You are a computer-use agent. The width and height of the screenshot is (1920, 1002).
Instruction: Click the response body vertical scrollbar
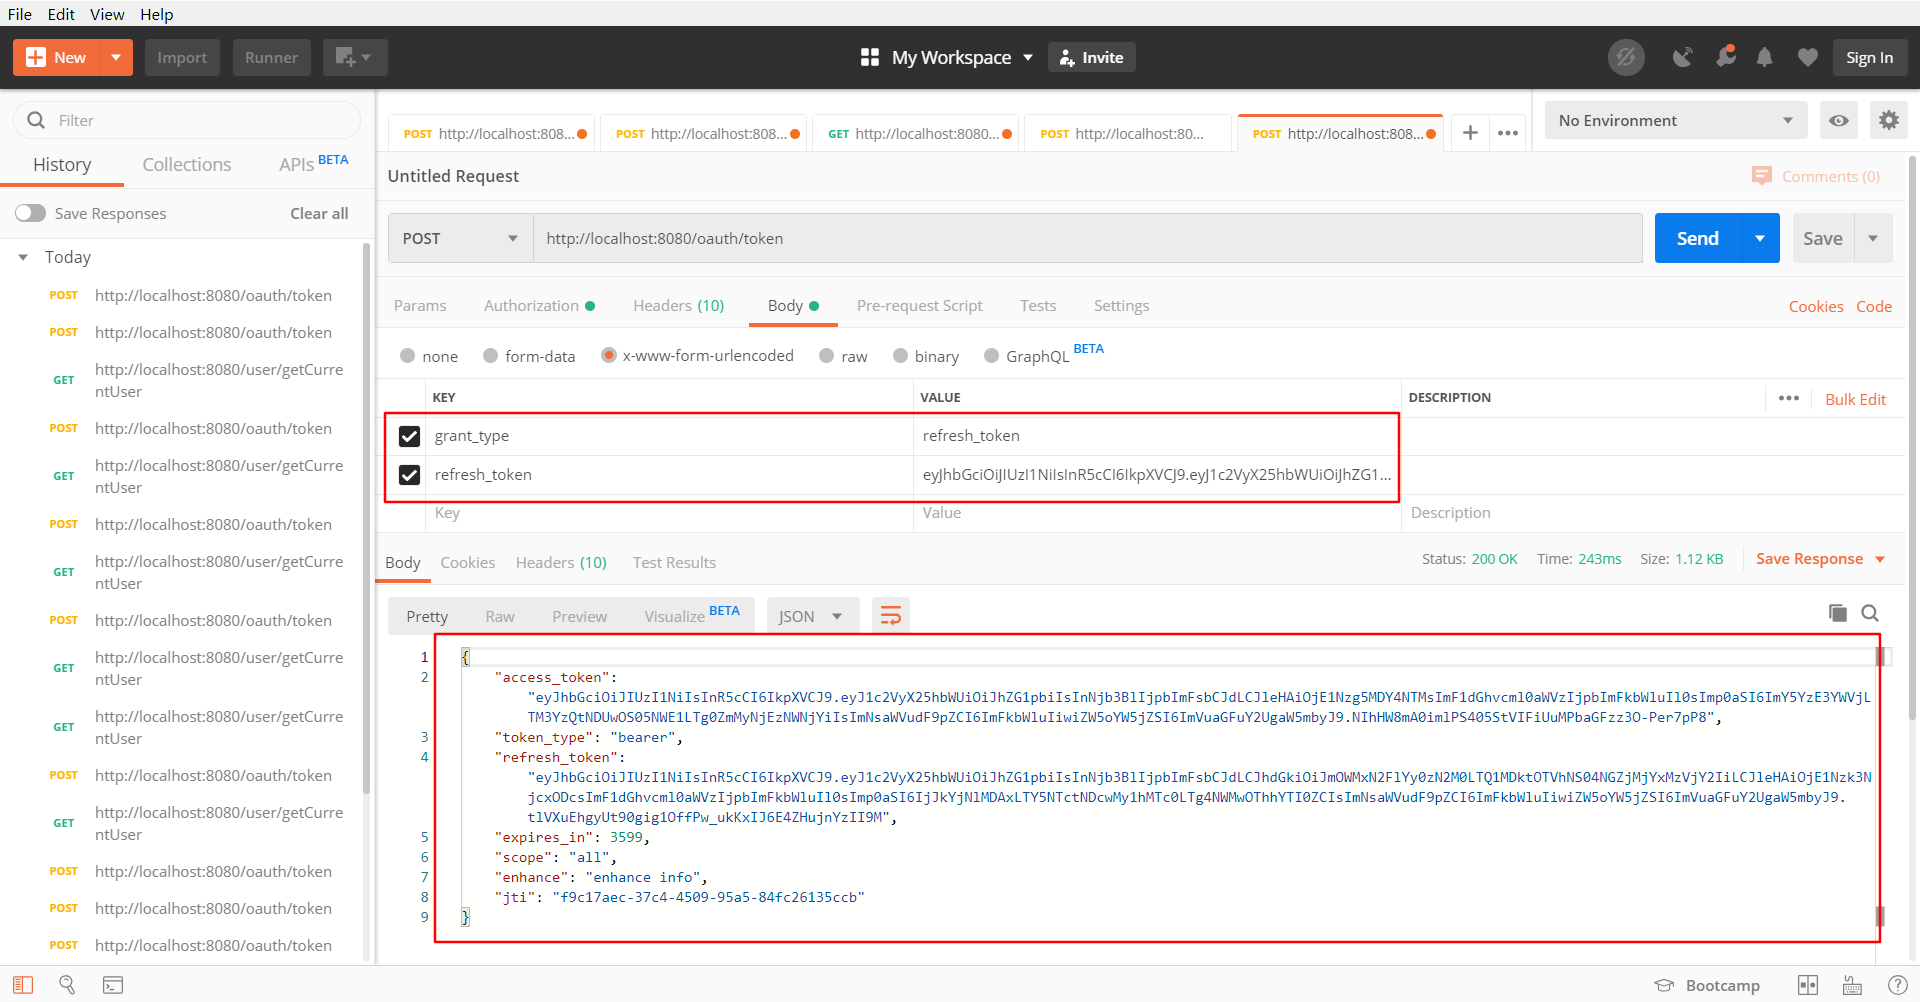coord(1880,785)
